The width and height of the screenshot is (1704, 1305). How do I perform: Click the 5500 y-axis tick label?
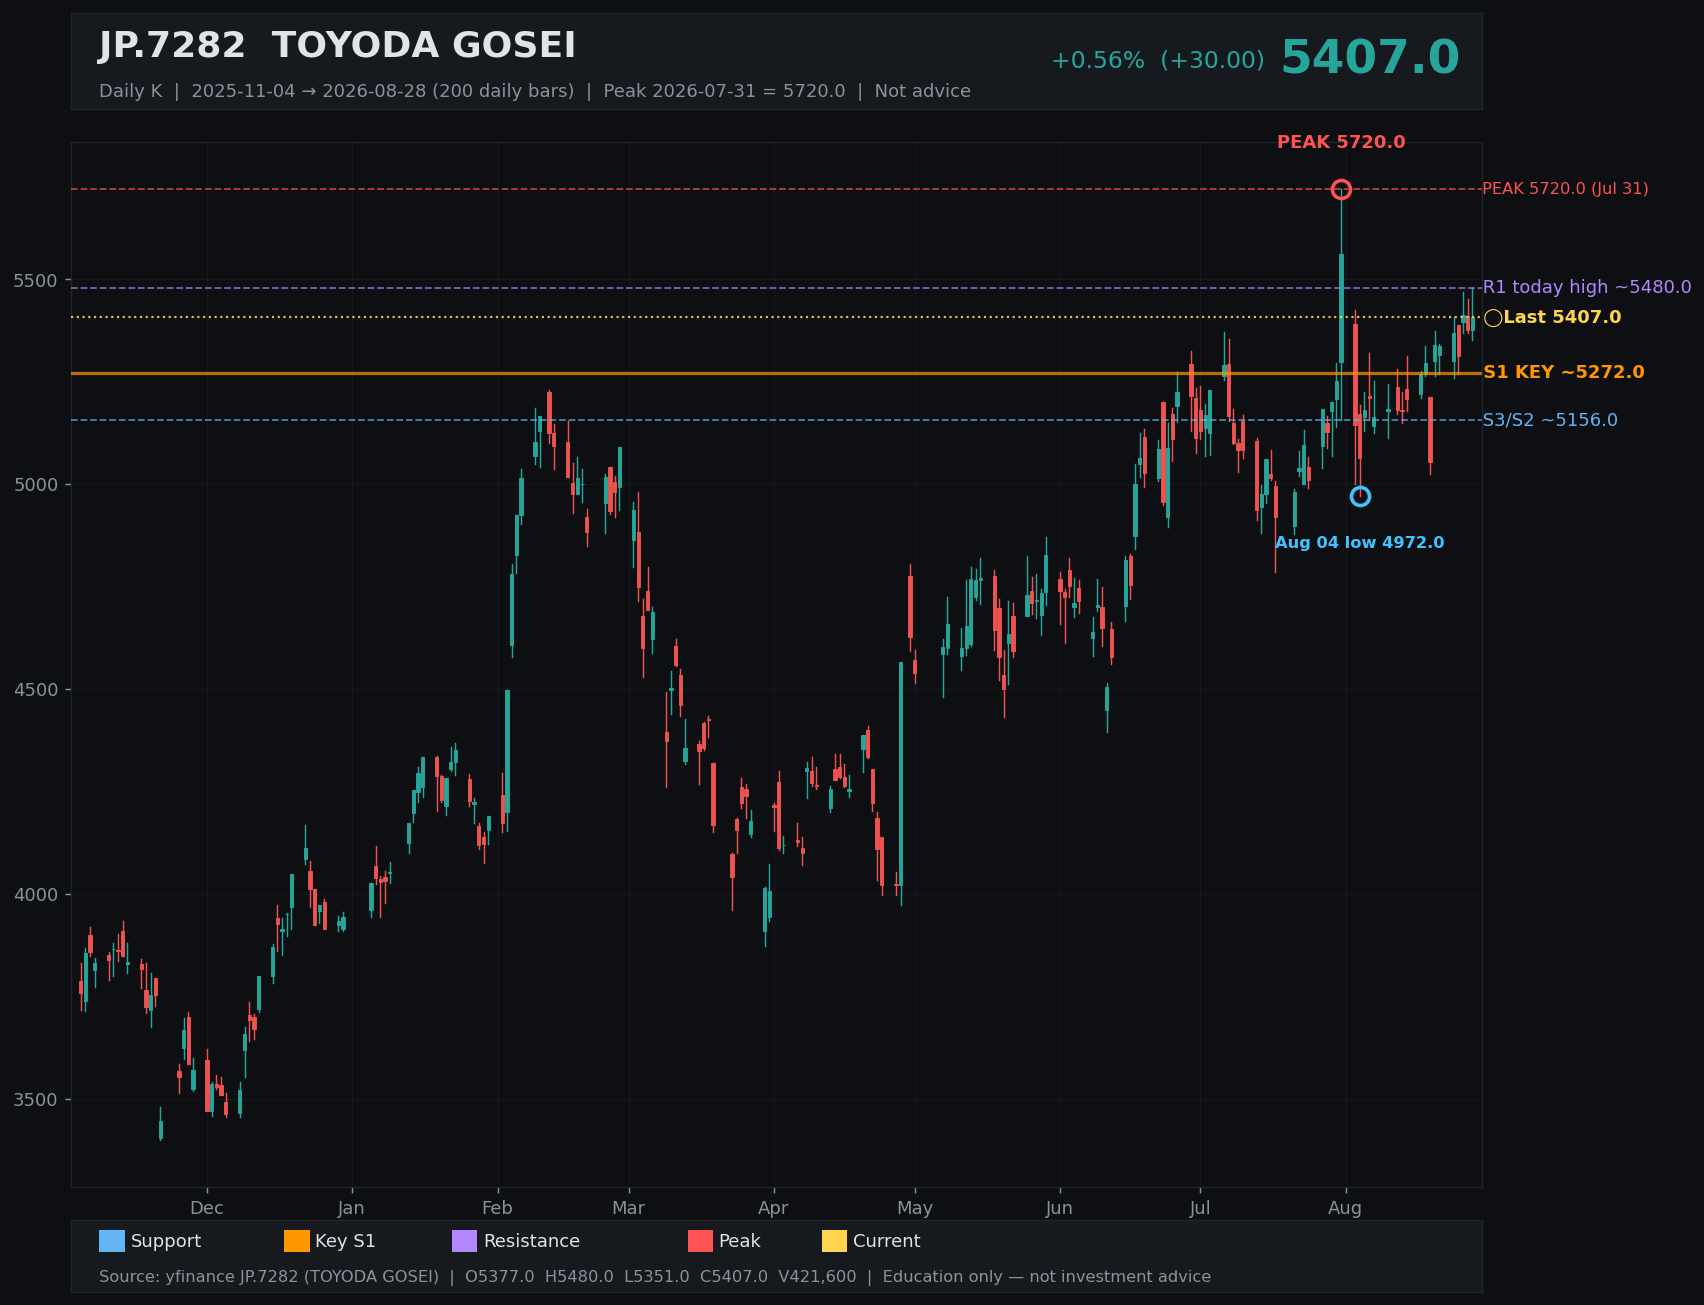pyautogui.click(x=36, y=280)
